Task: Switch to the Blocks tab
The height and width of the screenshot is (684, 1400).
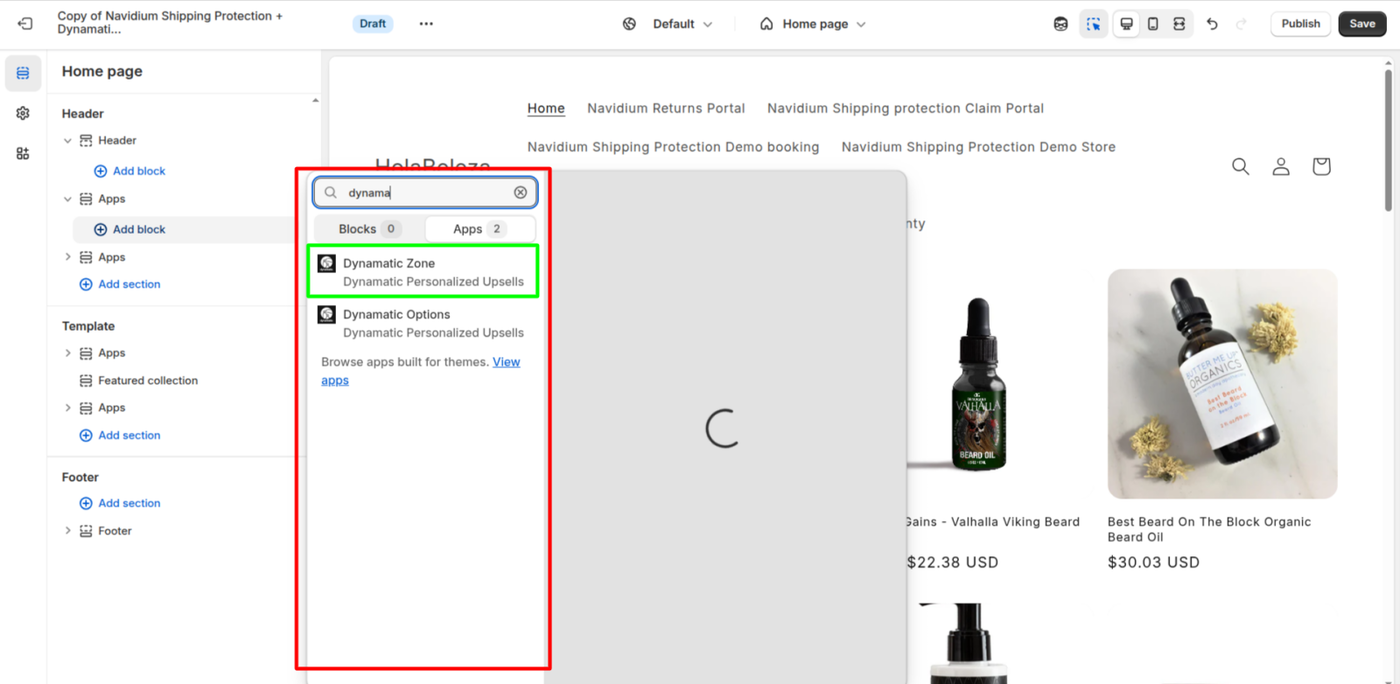Action: point(370,229)
